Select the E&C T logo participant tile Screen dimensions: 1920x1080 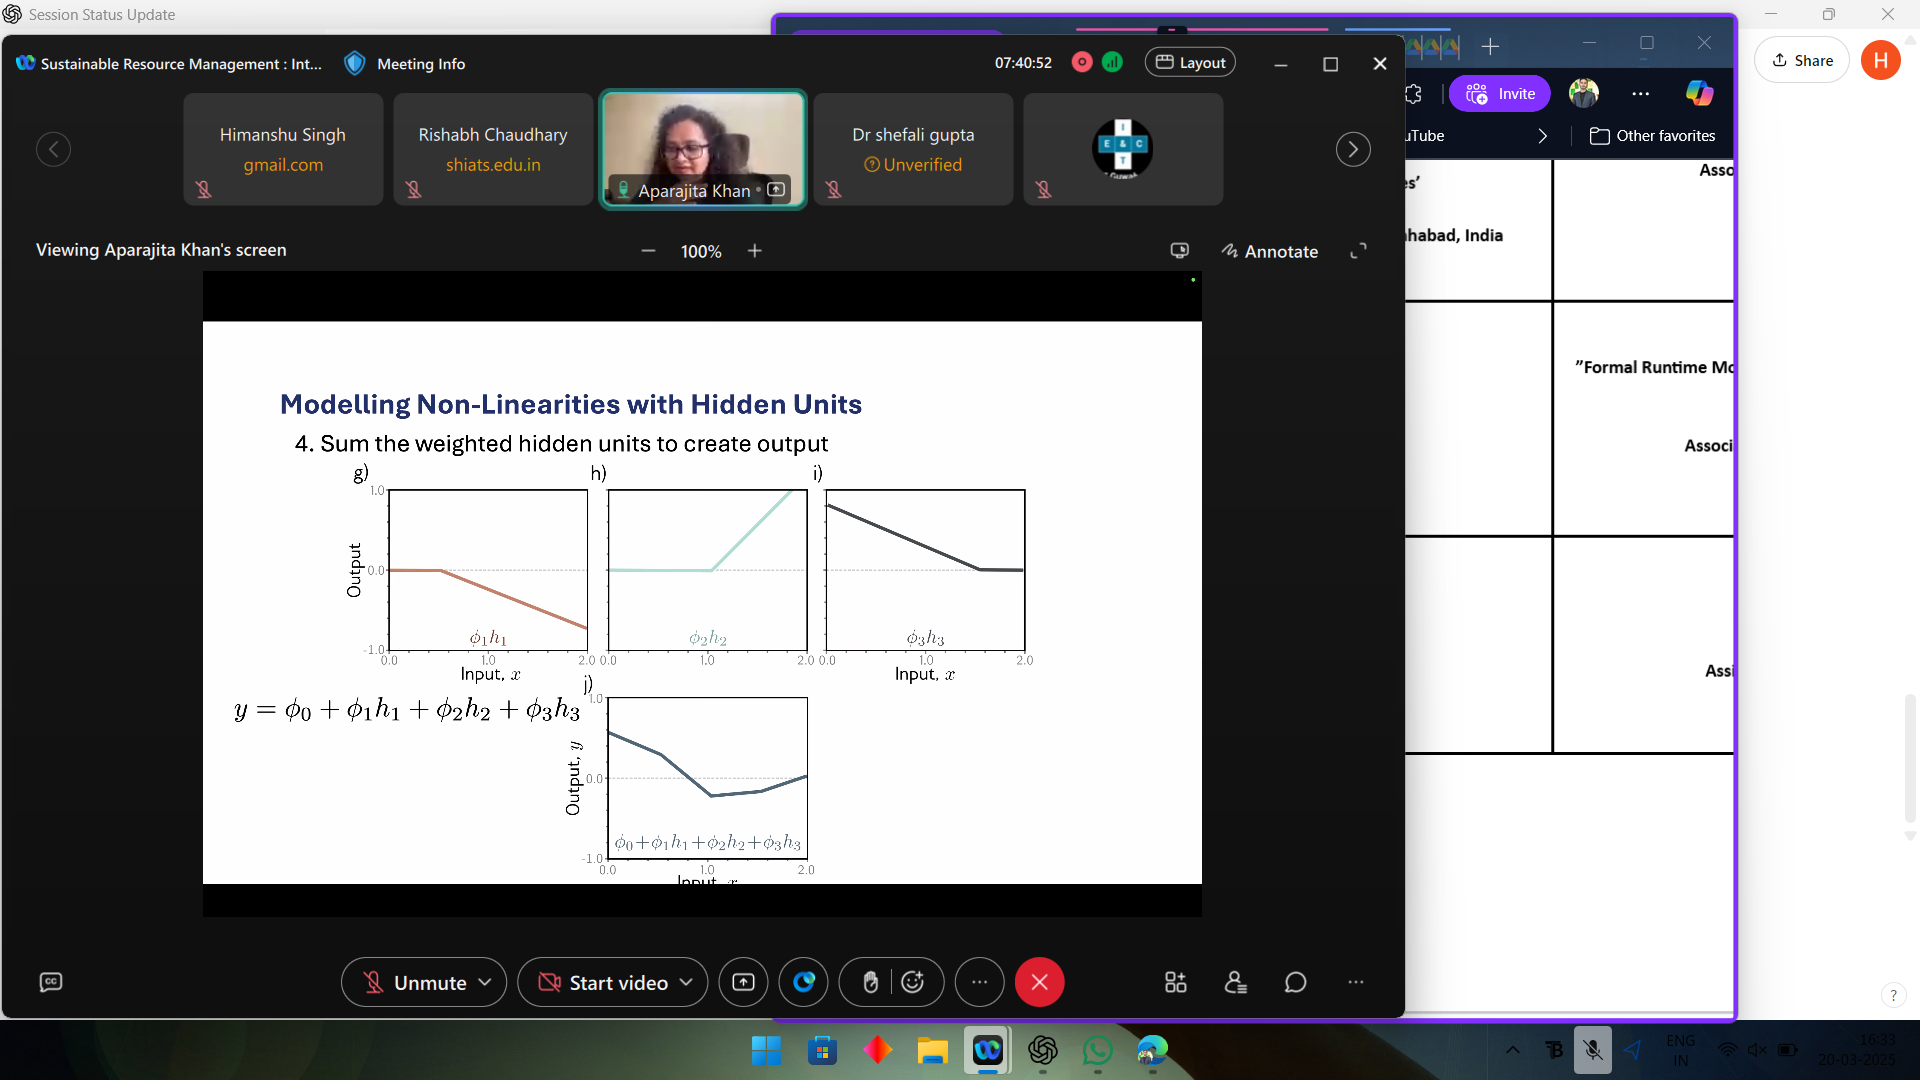click(x=1123, y=149)
